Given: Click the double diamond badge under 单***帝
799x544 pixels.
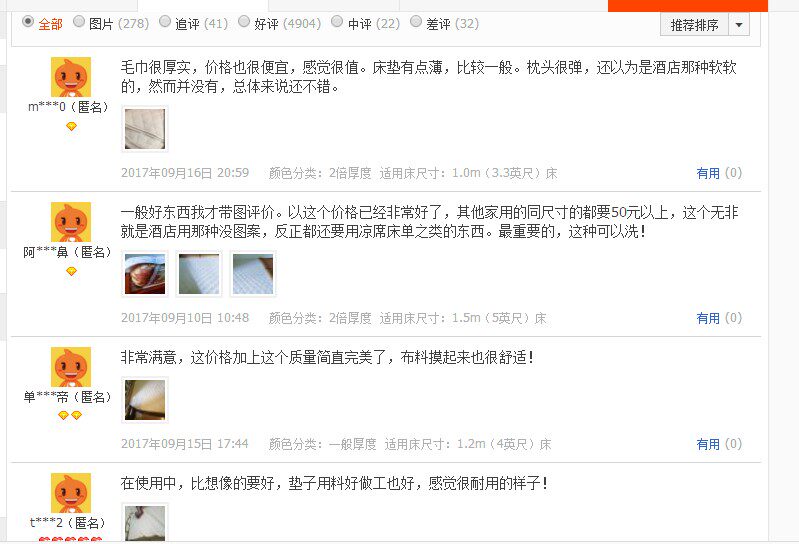Looking at the screenshot, I should [70, 416].
